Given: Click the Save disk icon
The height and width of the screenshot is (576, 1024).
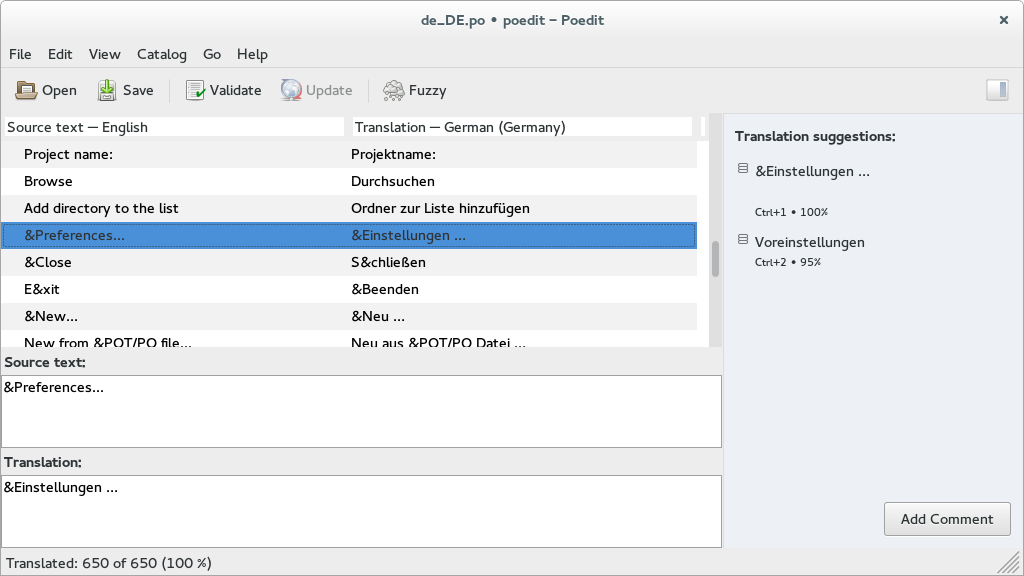Looking at the screenshot, I should 107,91.
